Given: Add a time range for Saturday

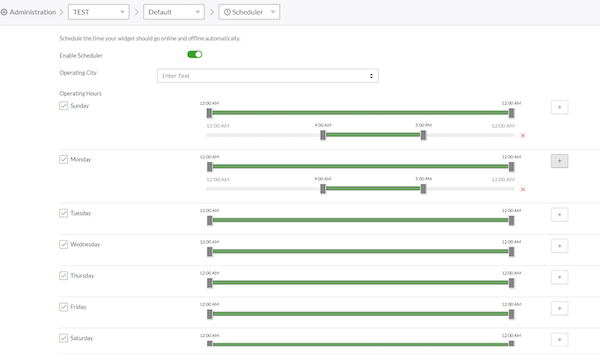Looking at the screenshot, I should point(559,340).
